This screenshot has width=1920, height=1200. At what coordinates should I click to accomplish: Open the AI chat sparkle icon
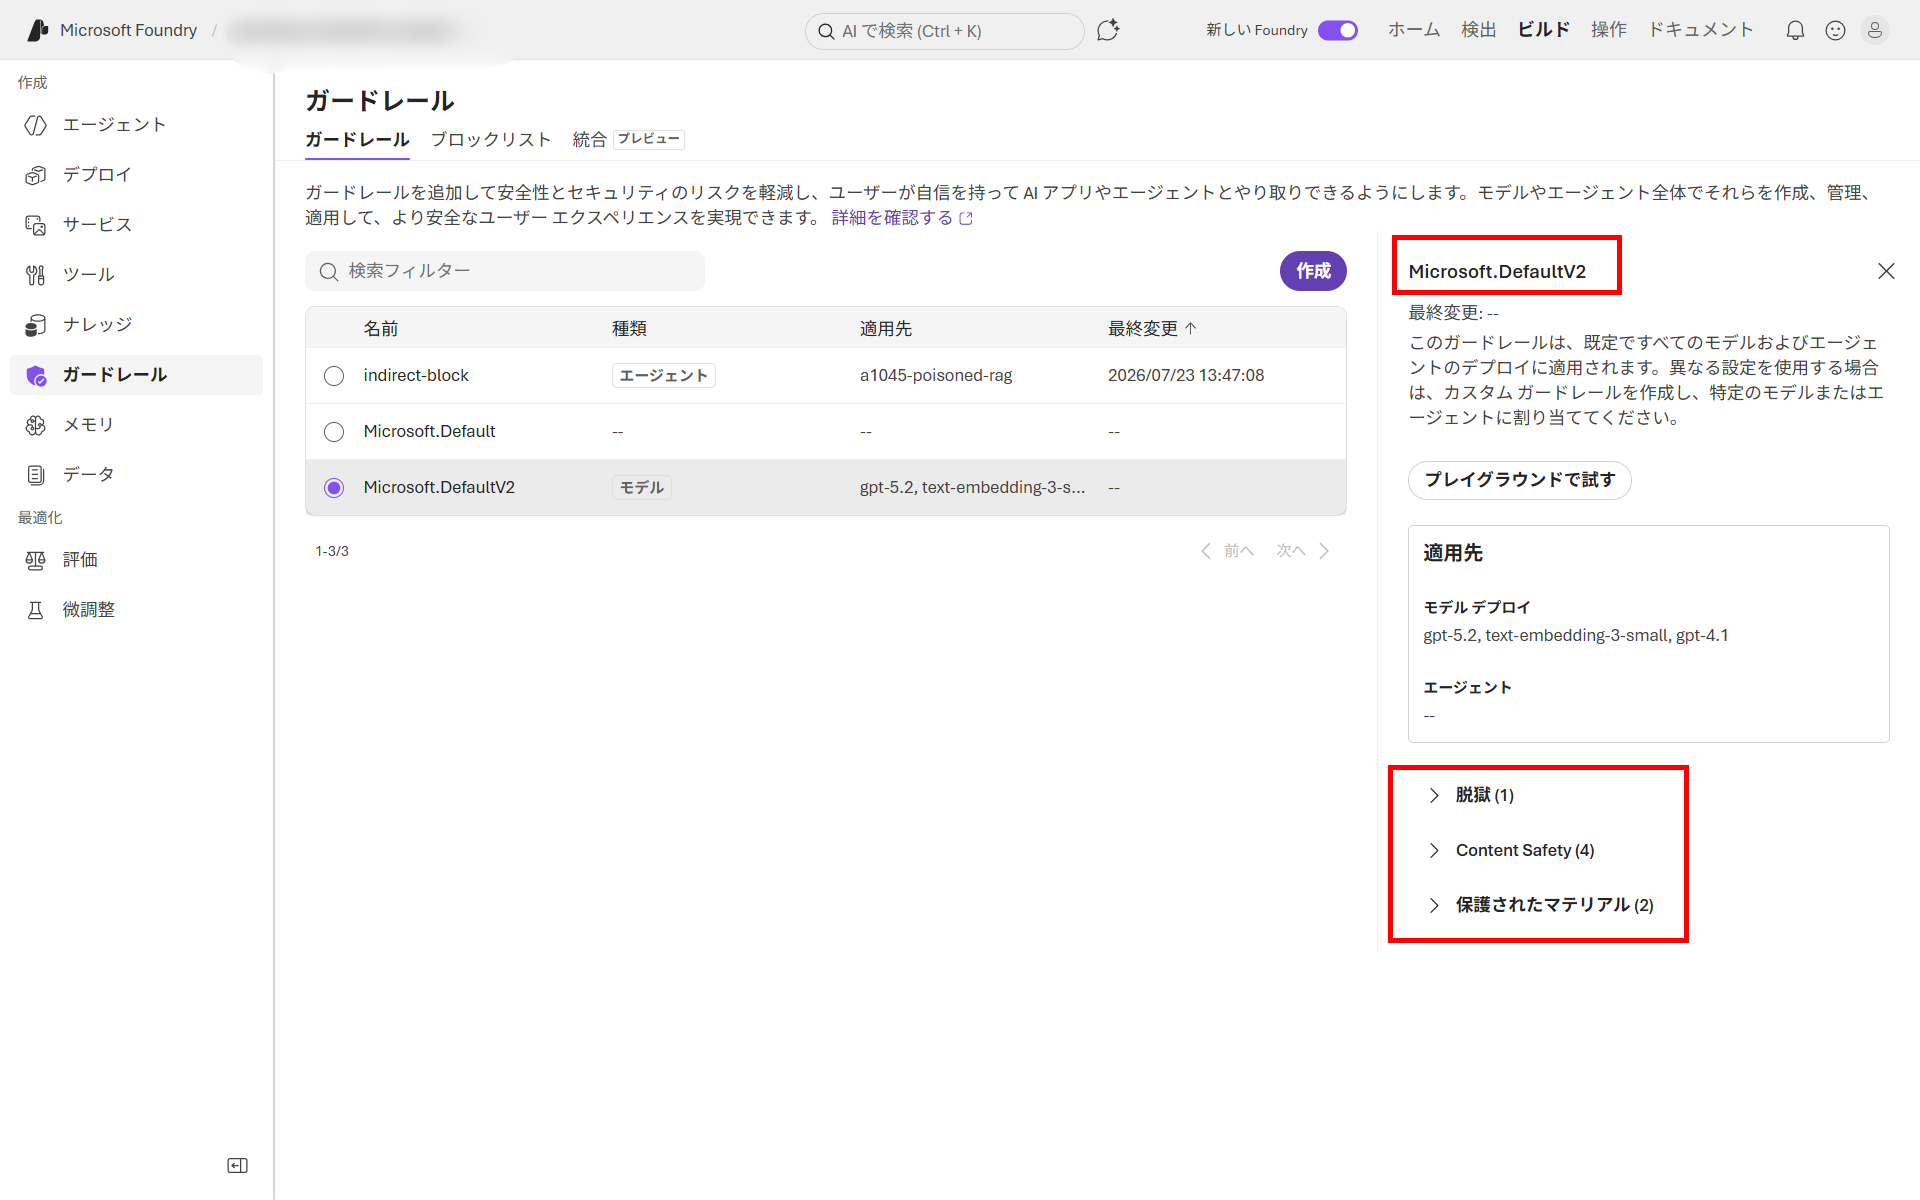(1108, 30)
